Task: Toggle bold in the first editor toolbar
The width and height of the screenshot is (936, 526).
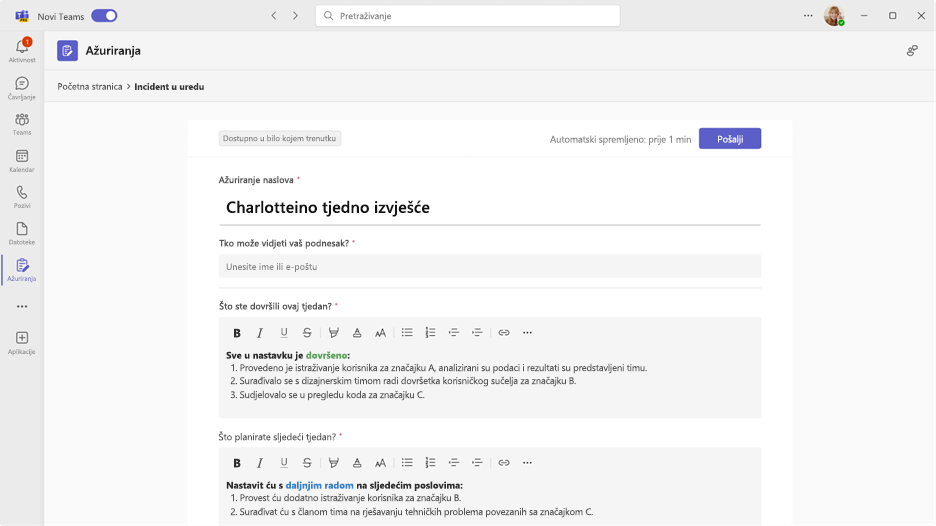Action: [x=237, y=333]
